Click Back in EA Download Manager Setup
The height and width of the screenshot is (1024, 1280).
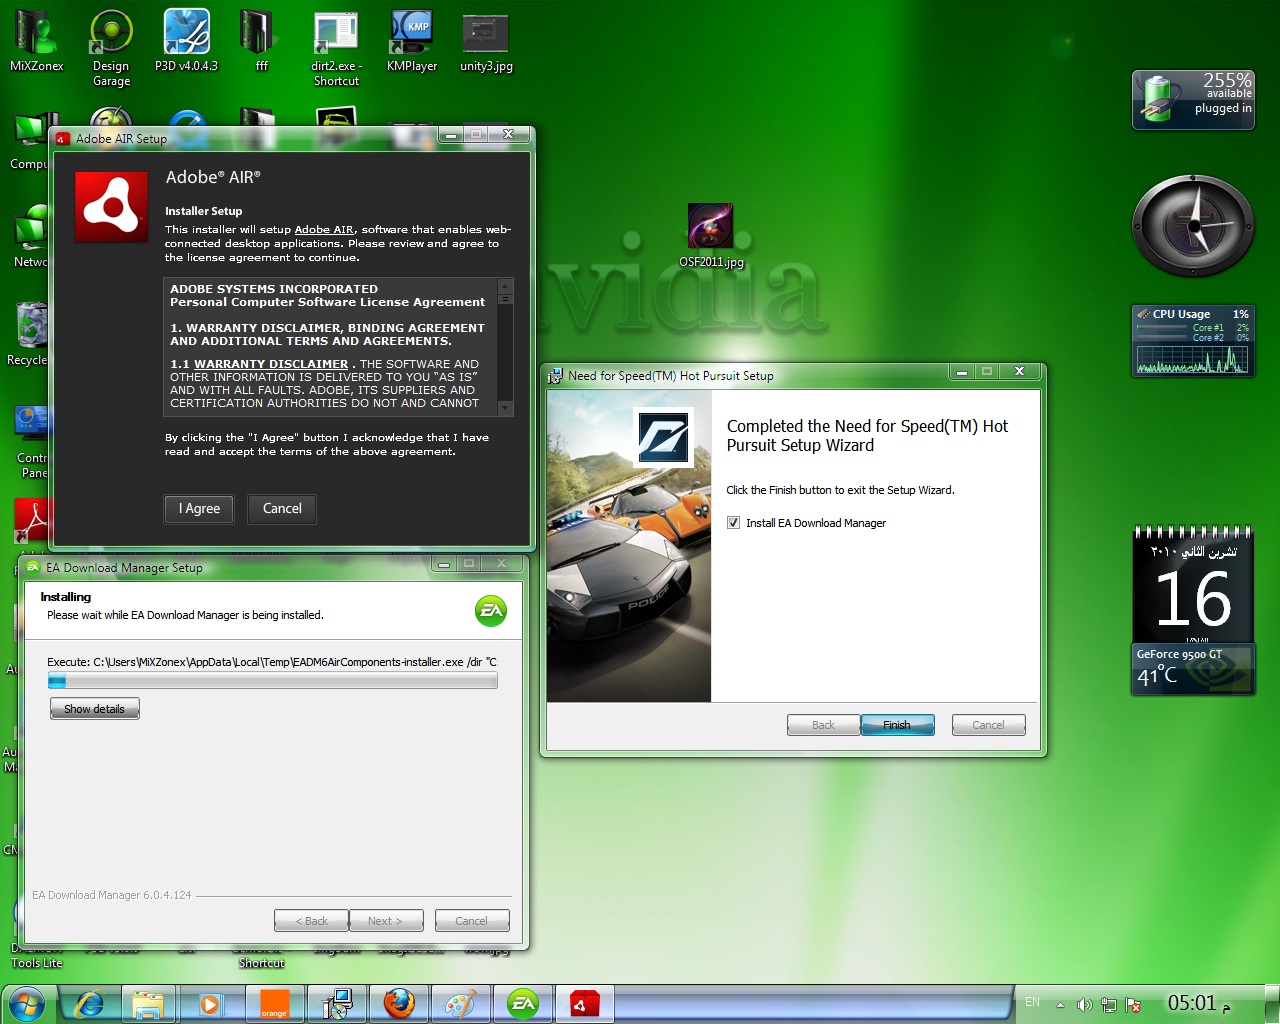point(311,921)
